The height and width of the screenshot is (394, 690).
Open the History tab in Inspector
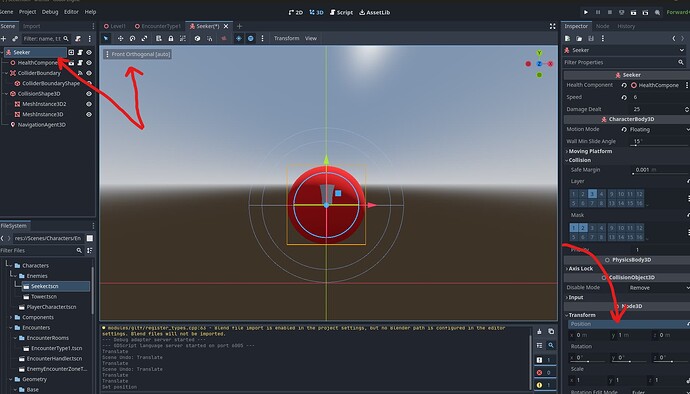click(626, 26)
